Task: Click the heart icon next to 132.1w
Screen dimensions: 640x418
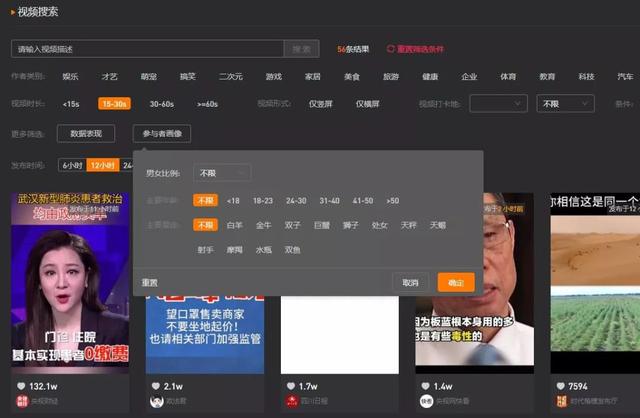Action: click(21, 386)
